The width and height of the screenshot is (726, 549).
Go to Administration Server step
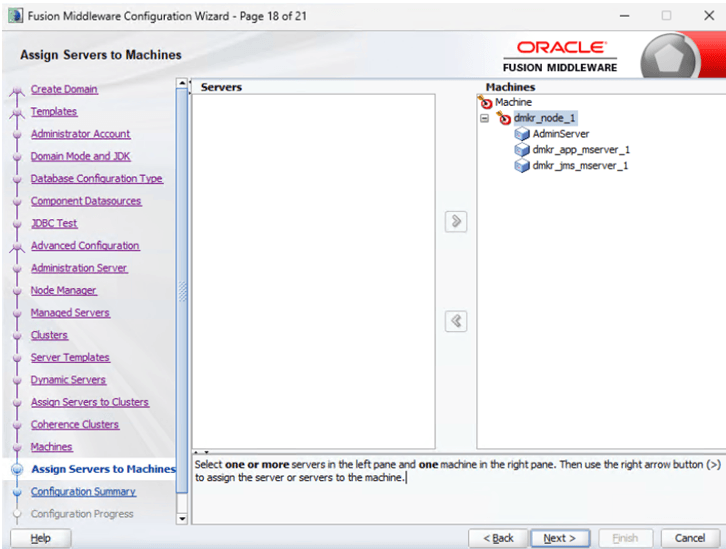tap(79, 268)
